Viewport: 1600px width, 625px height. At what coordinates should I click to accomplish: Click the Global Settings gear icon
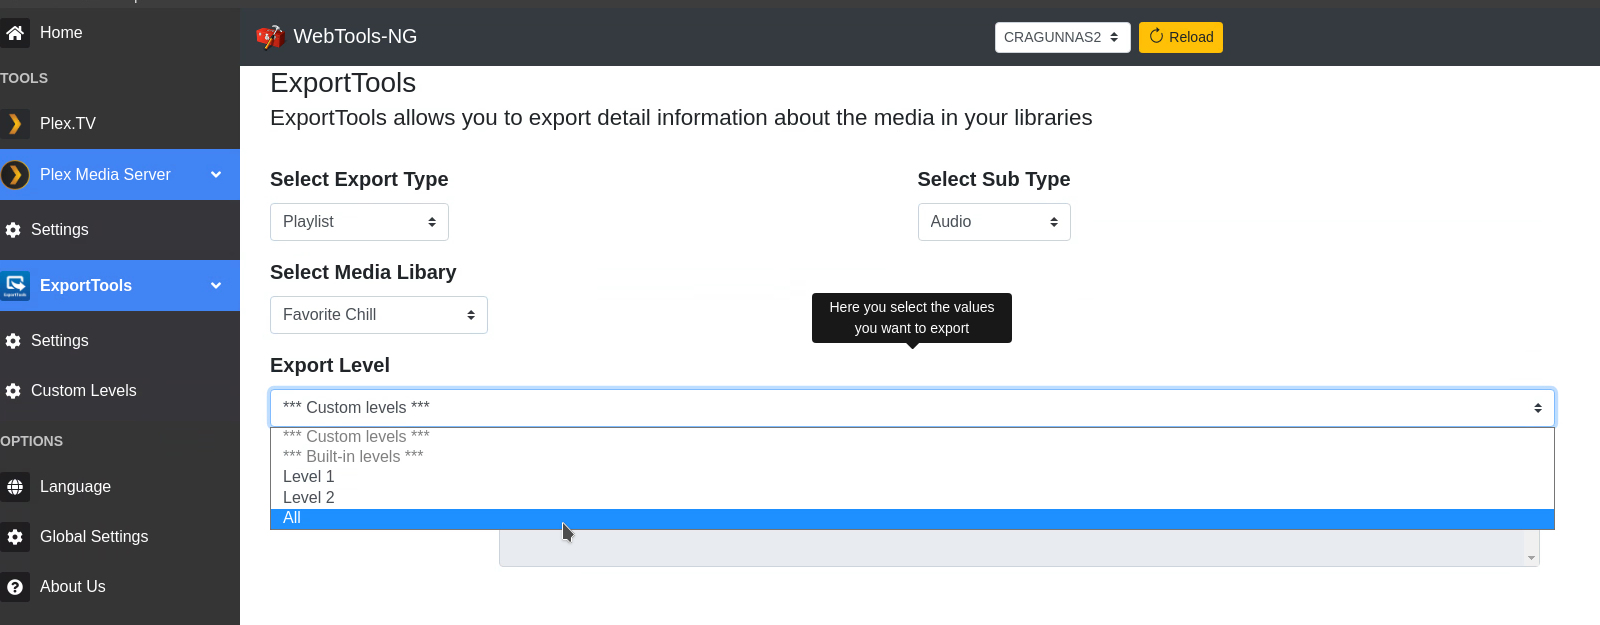[x=15, y=537]
